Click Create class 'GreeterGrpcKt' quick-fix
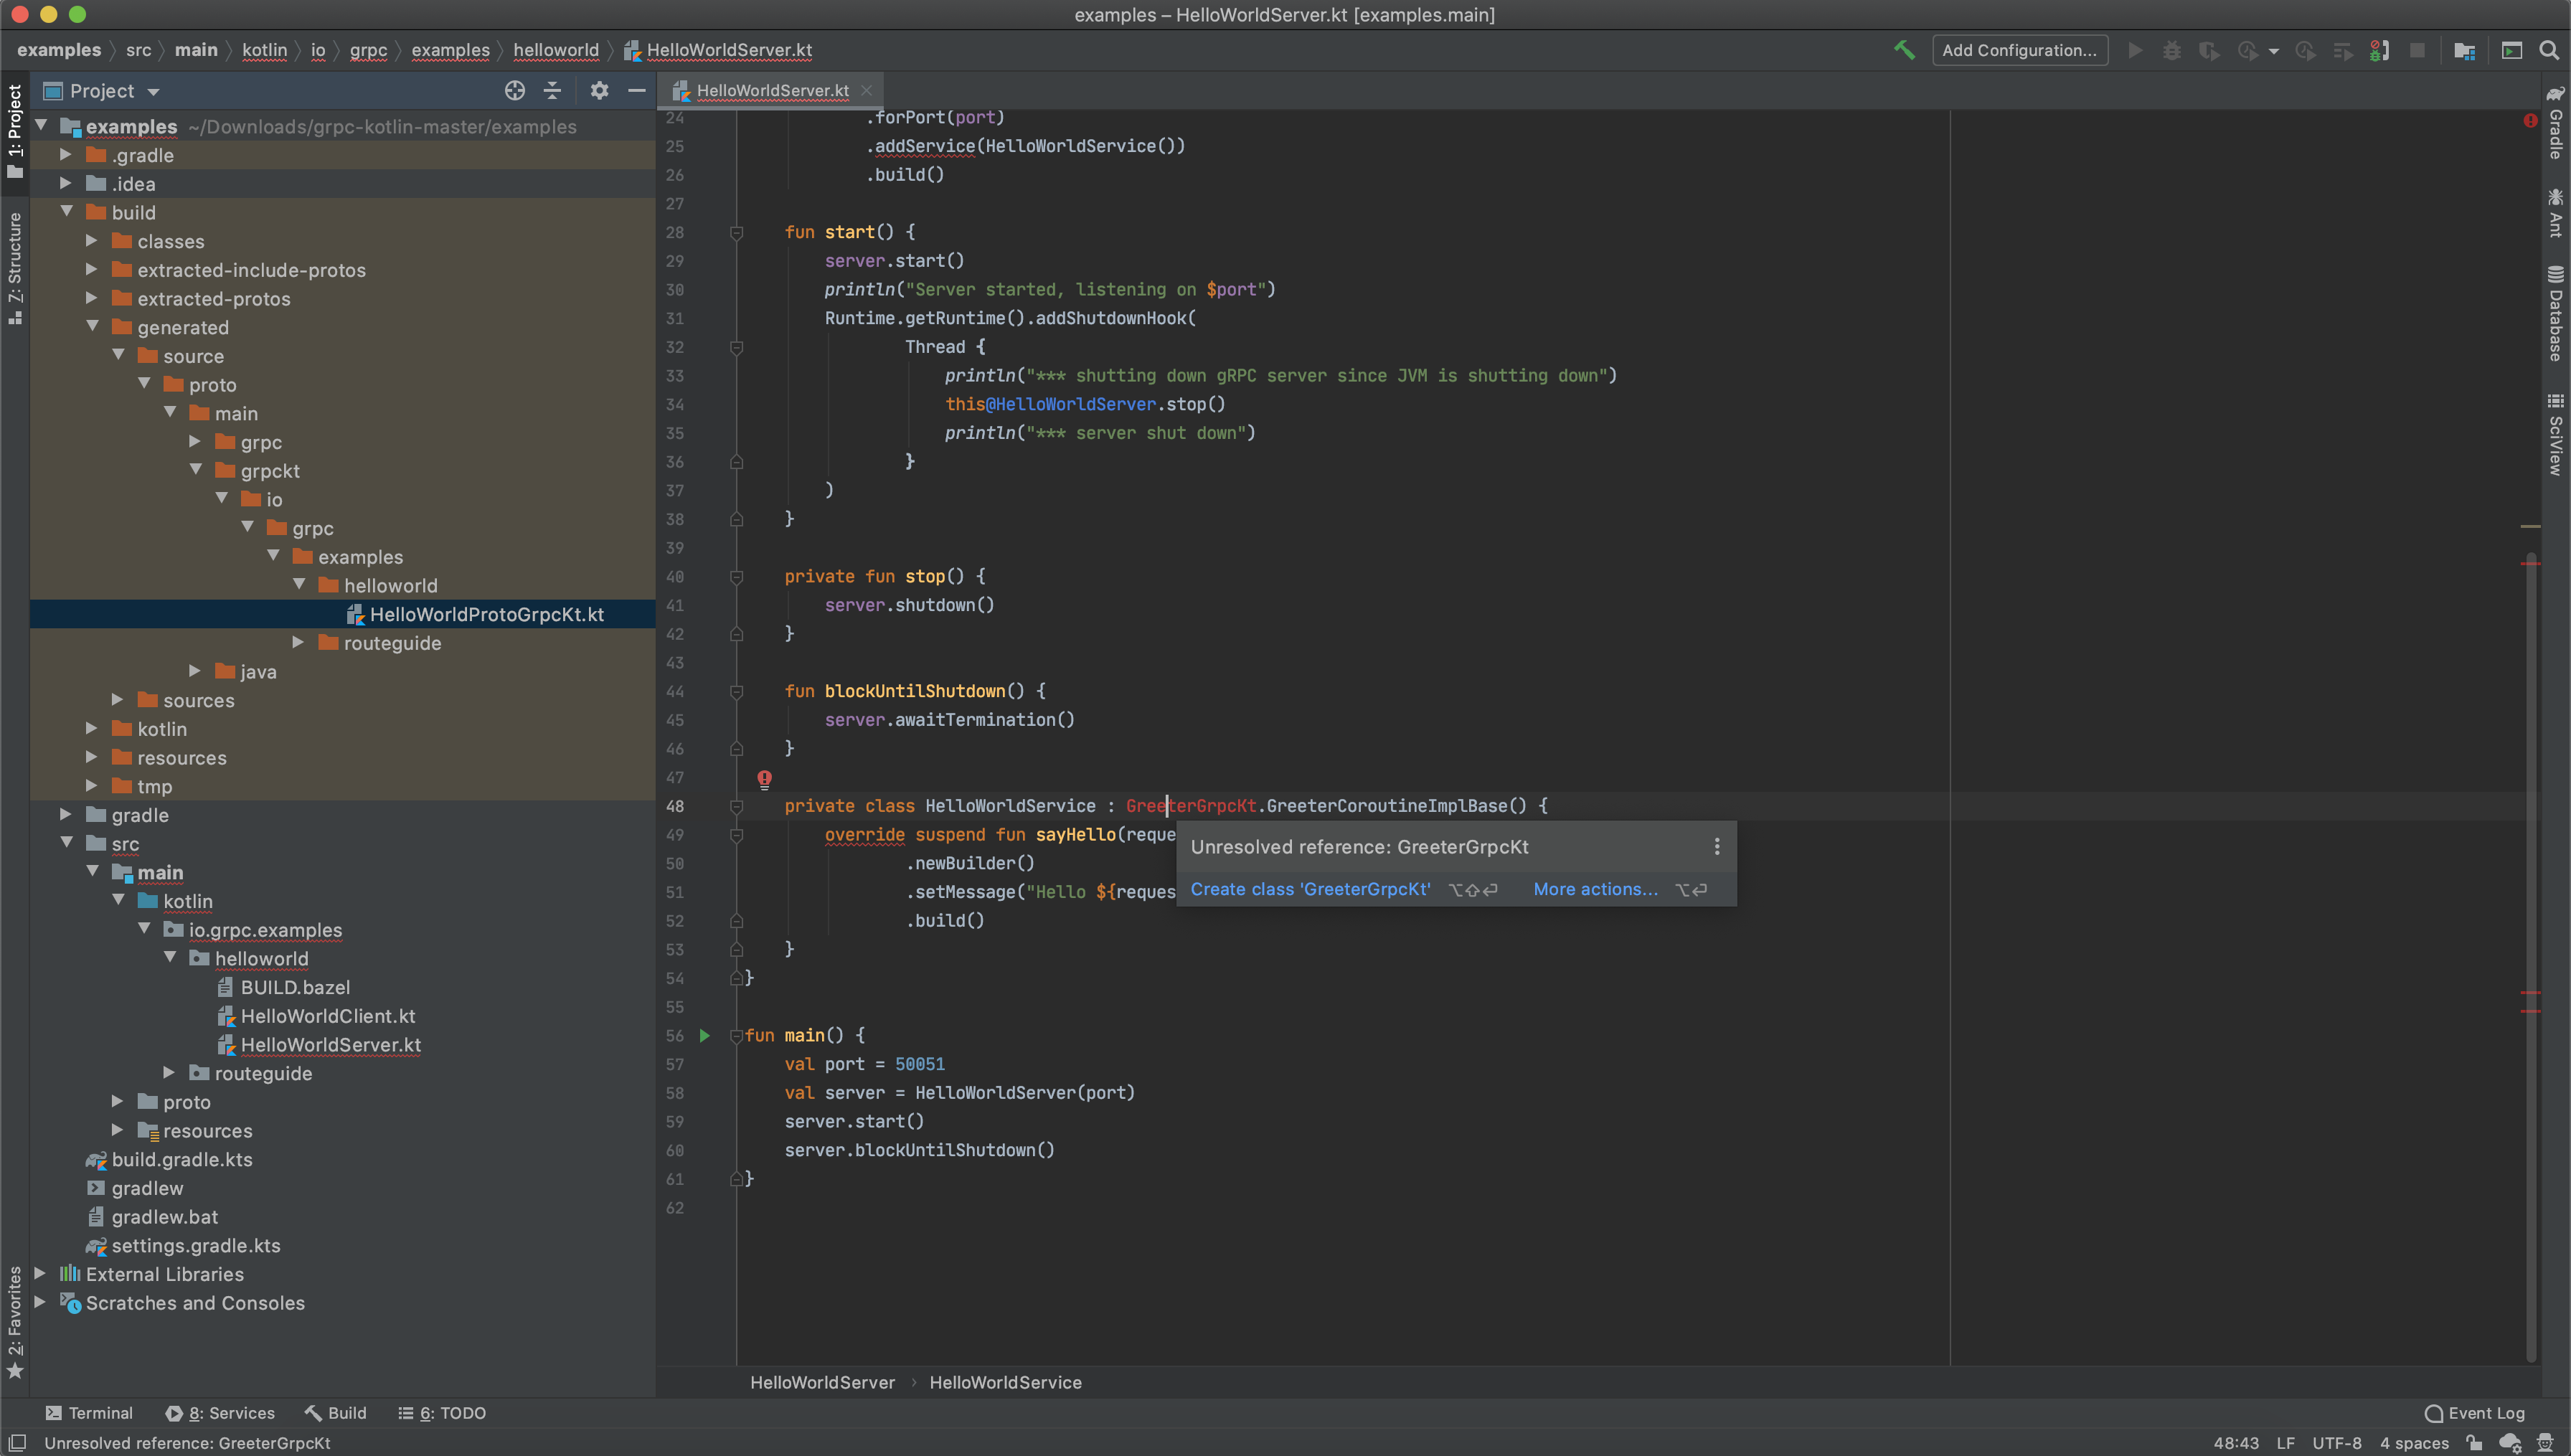2571x1456 pixels. click(1311, 889)
